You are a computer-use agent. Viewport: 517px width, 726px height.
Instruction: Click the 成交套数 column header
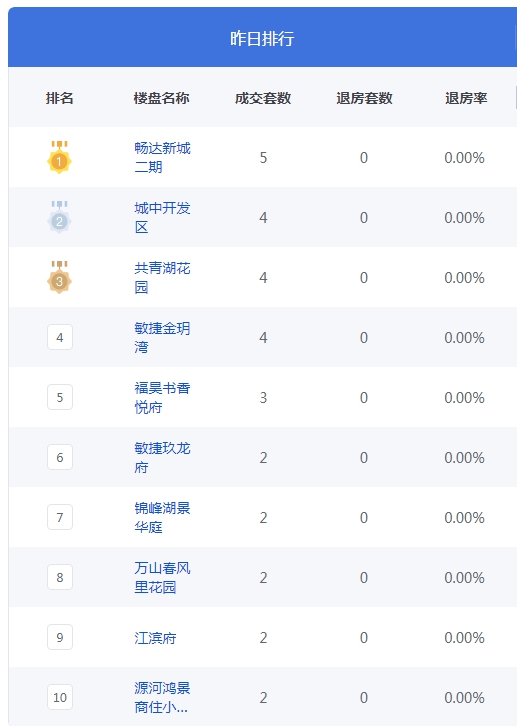[263, 98]
